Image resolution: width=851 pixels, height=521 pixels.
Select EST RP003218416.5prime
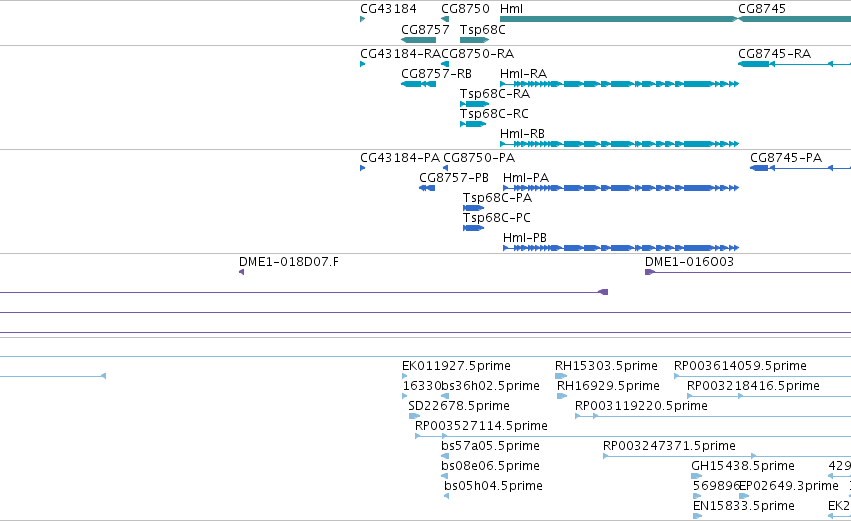pyautogui.click(x=753, y=386)
